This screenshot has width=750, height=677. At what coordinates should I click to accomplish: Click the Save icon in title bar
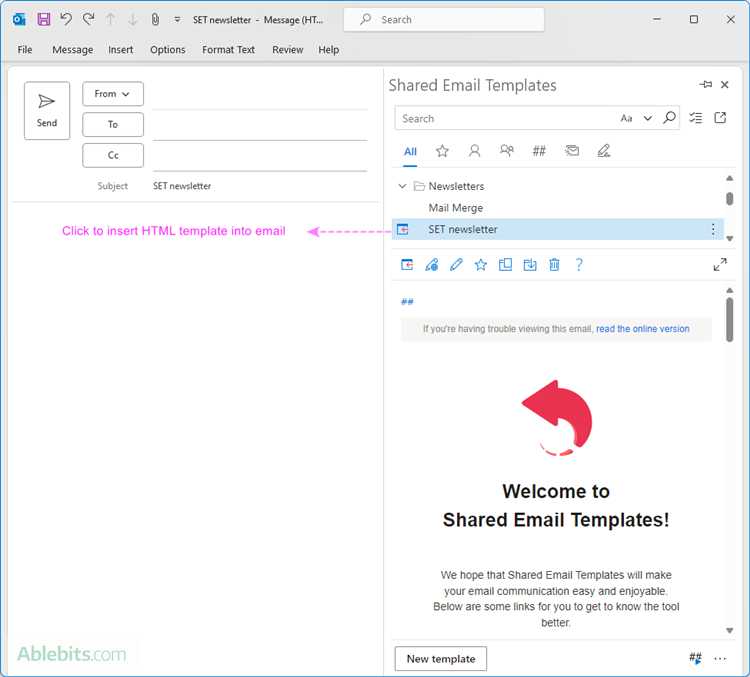(x=44, y=20)
